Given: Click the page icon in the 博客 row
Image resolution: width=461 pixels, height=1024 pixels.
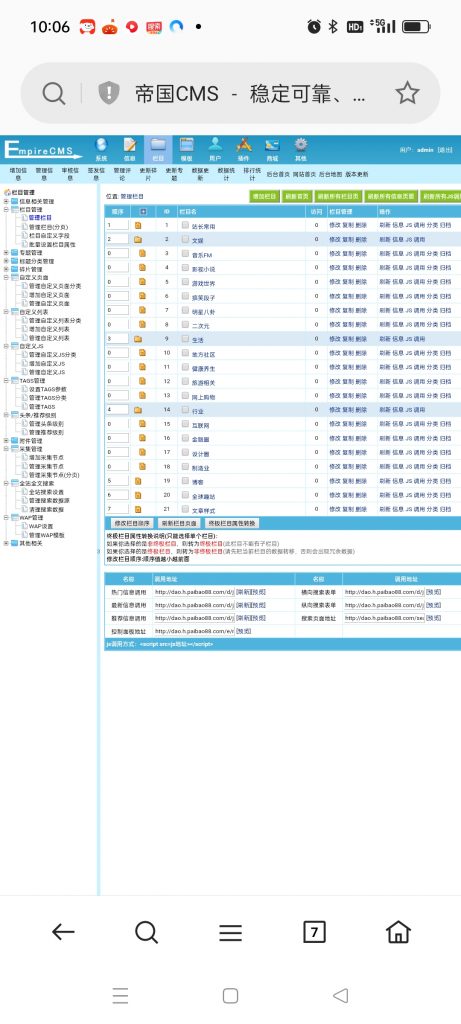Looking at the screenshot, I should coord(138,481).
